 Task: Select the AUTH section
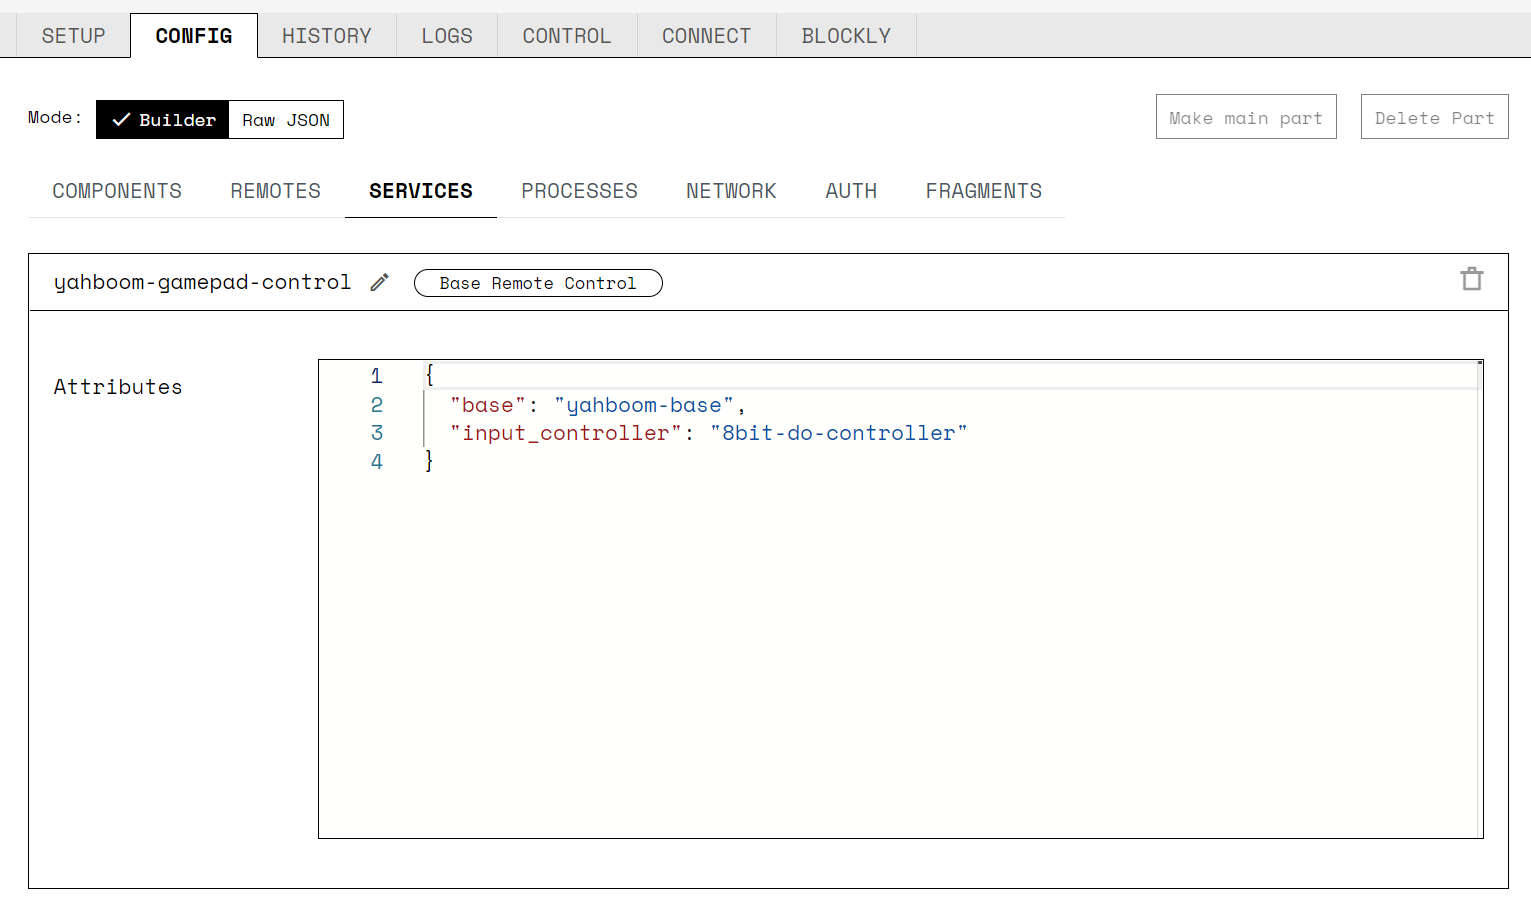pos(850,190)
